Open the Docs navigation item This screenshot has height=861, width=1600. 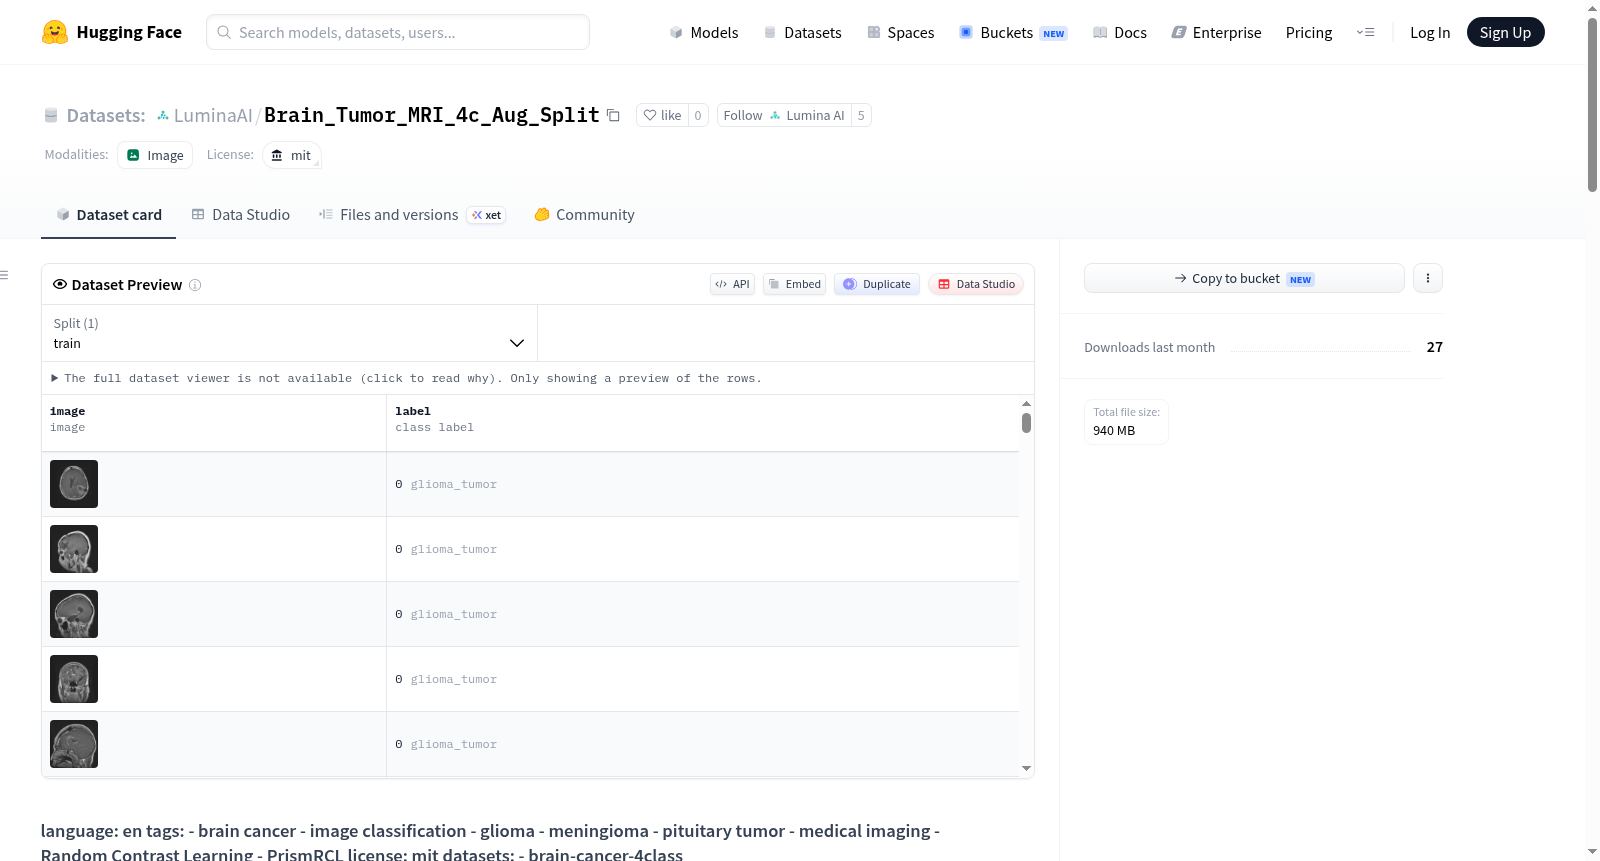(1120, 32)
